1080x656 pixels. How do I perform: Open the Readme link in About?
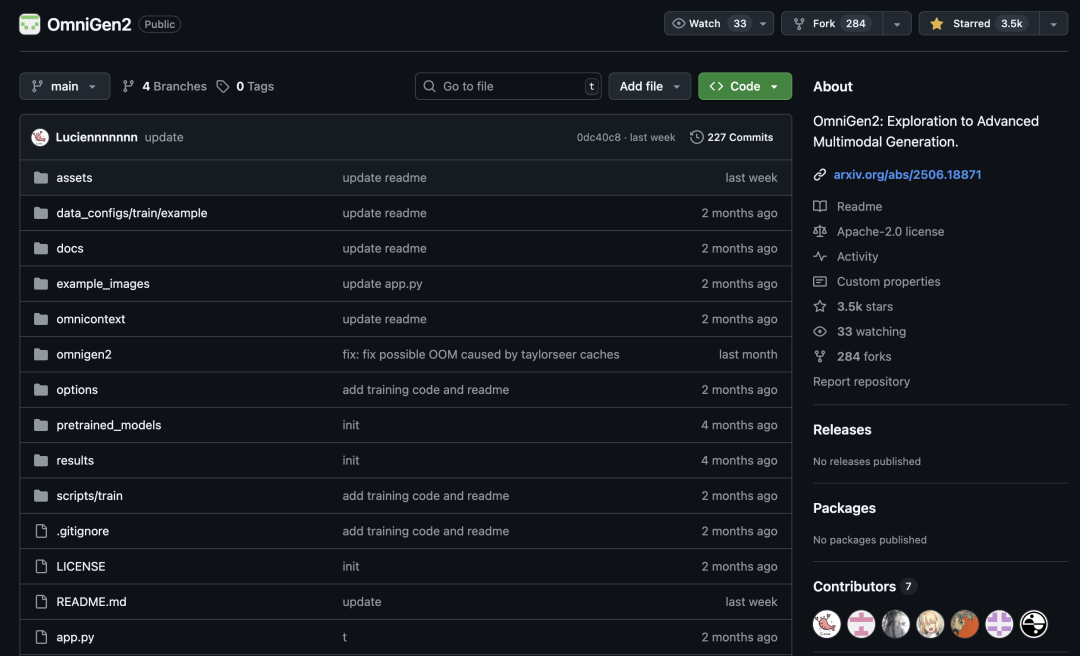[859, 206]
